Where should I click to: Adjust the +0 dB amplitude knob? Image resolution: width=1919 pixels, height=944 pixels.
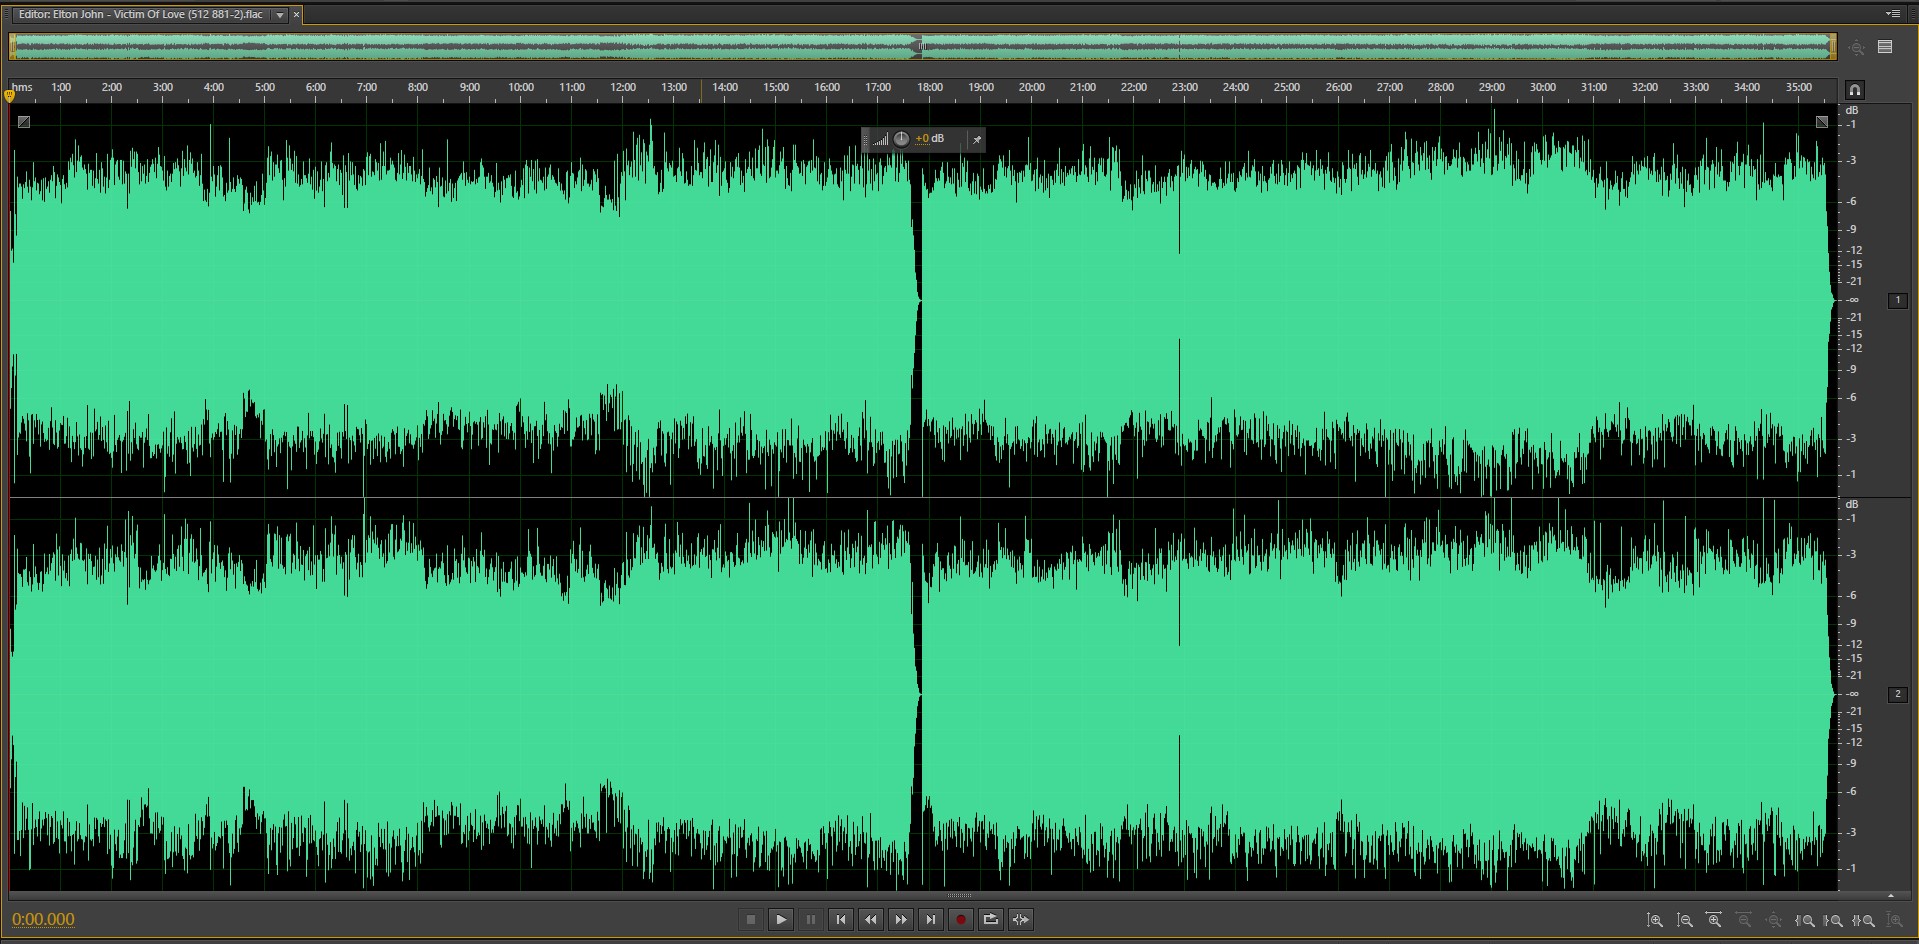pos(901,139)
